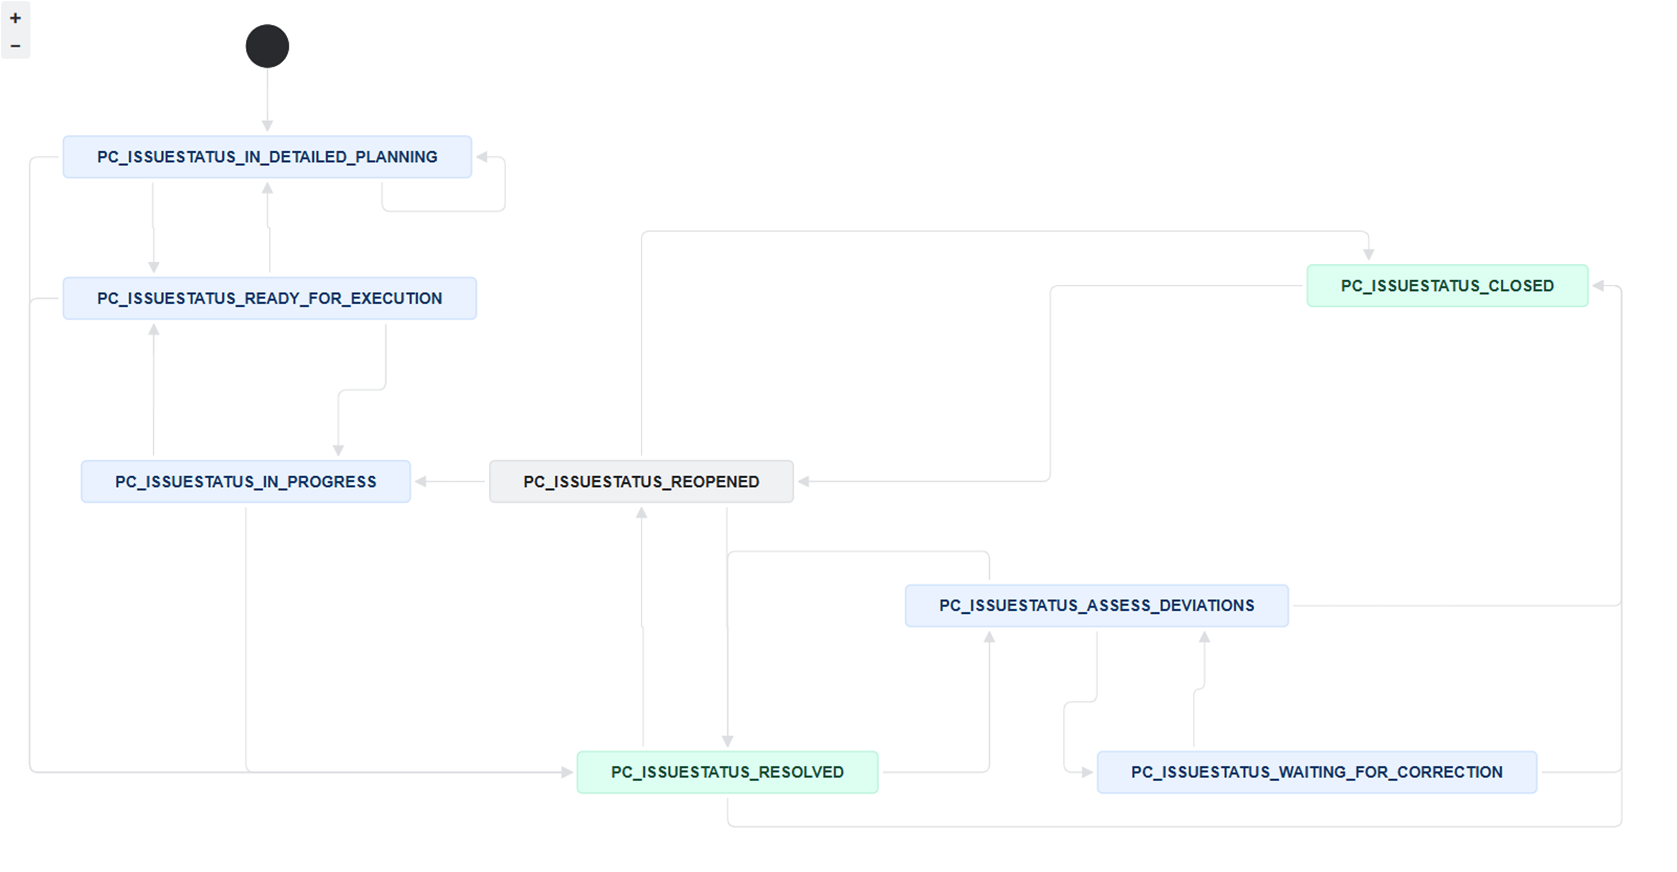The height and width of the screenshot is (872, 1677).
Task: Select the PC_ISSUESTATUS_ASSESS_DEVIATIONS node
Action: coord(1096,606)
